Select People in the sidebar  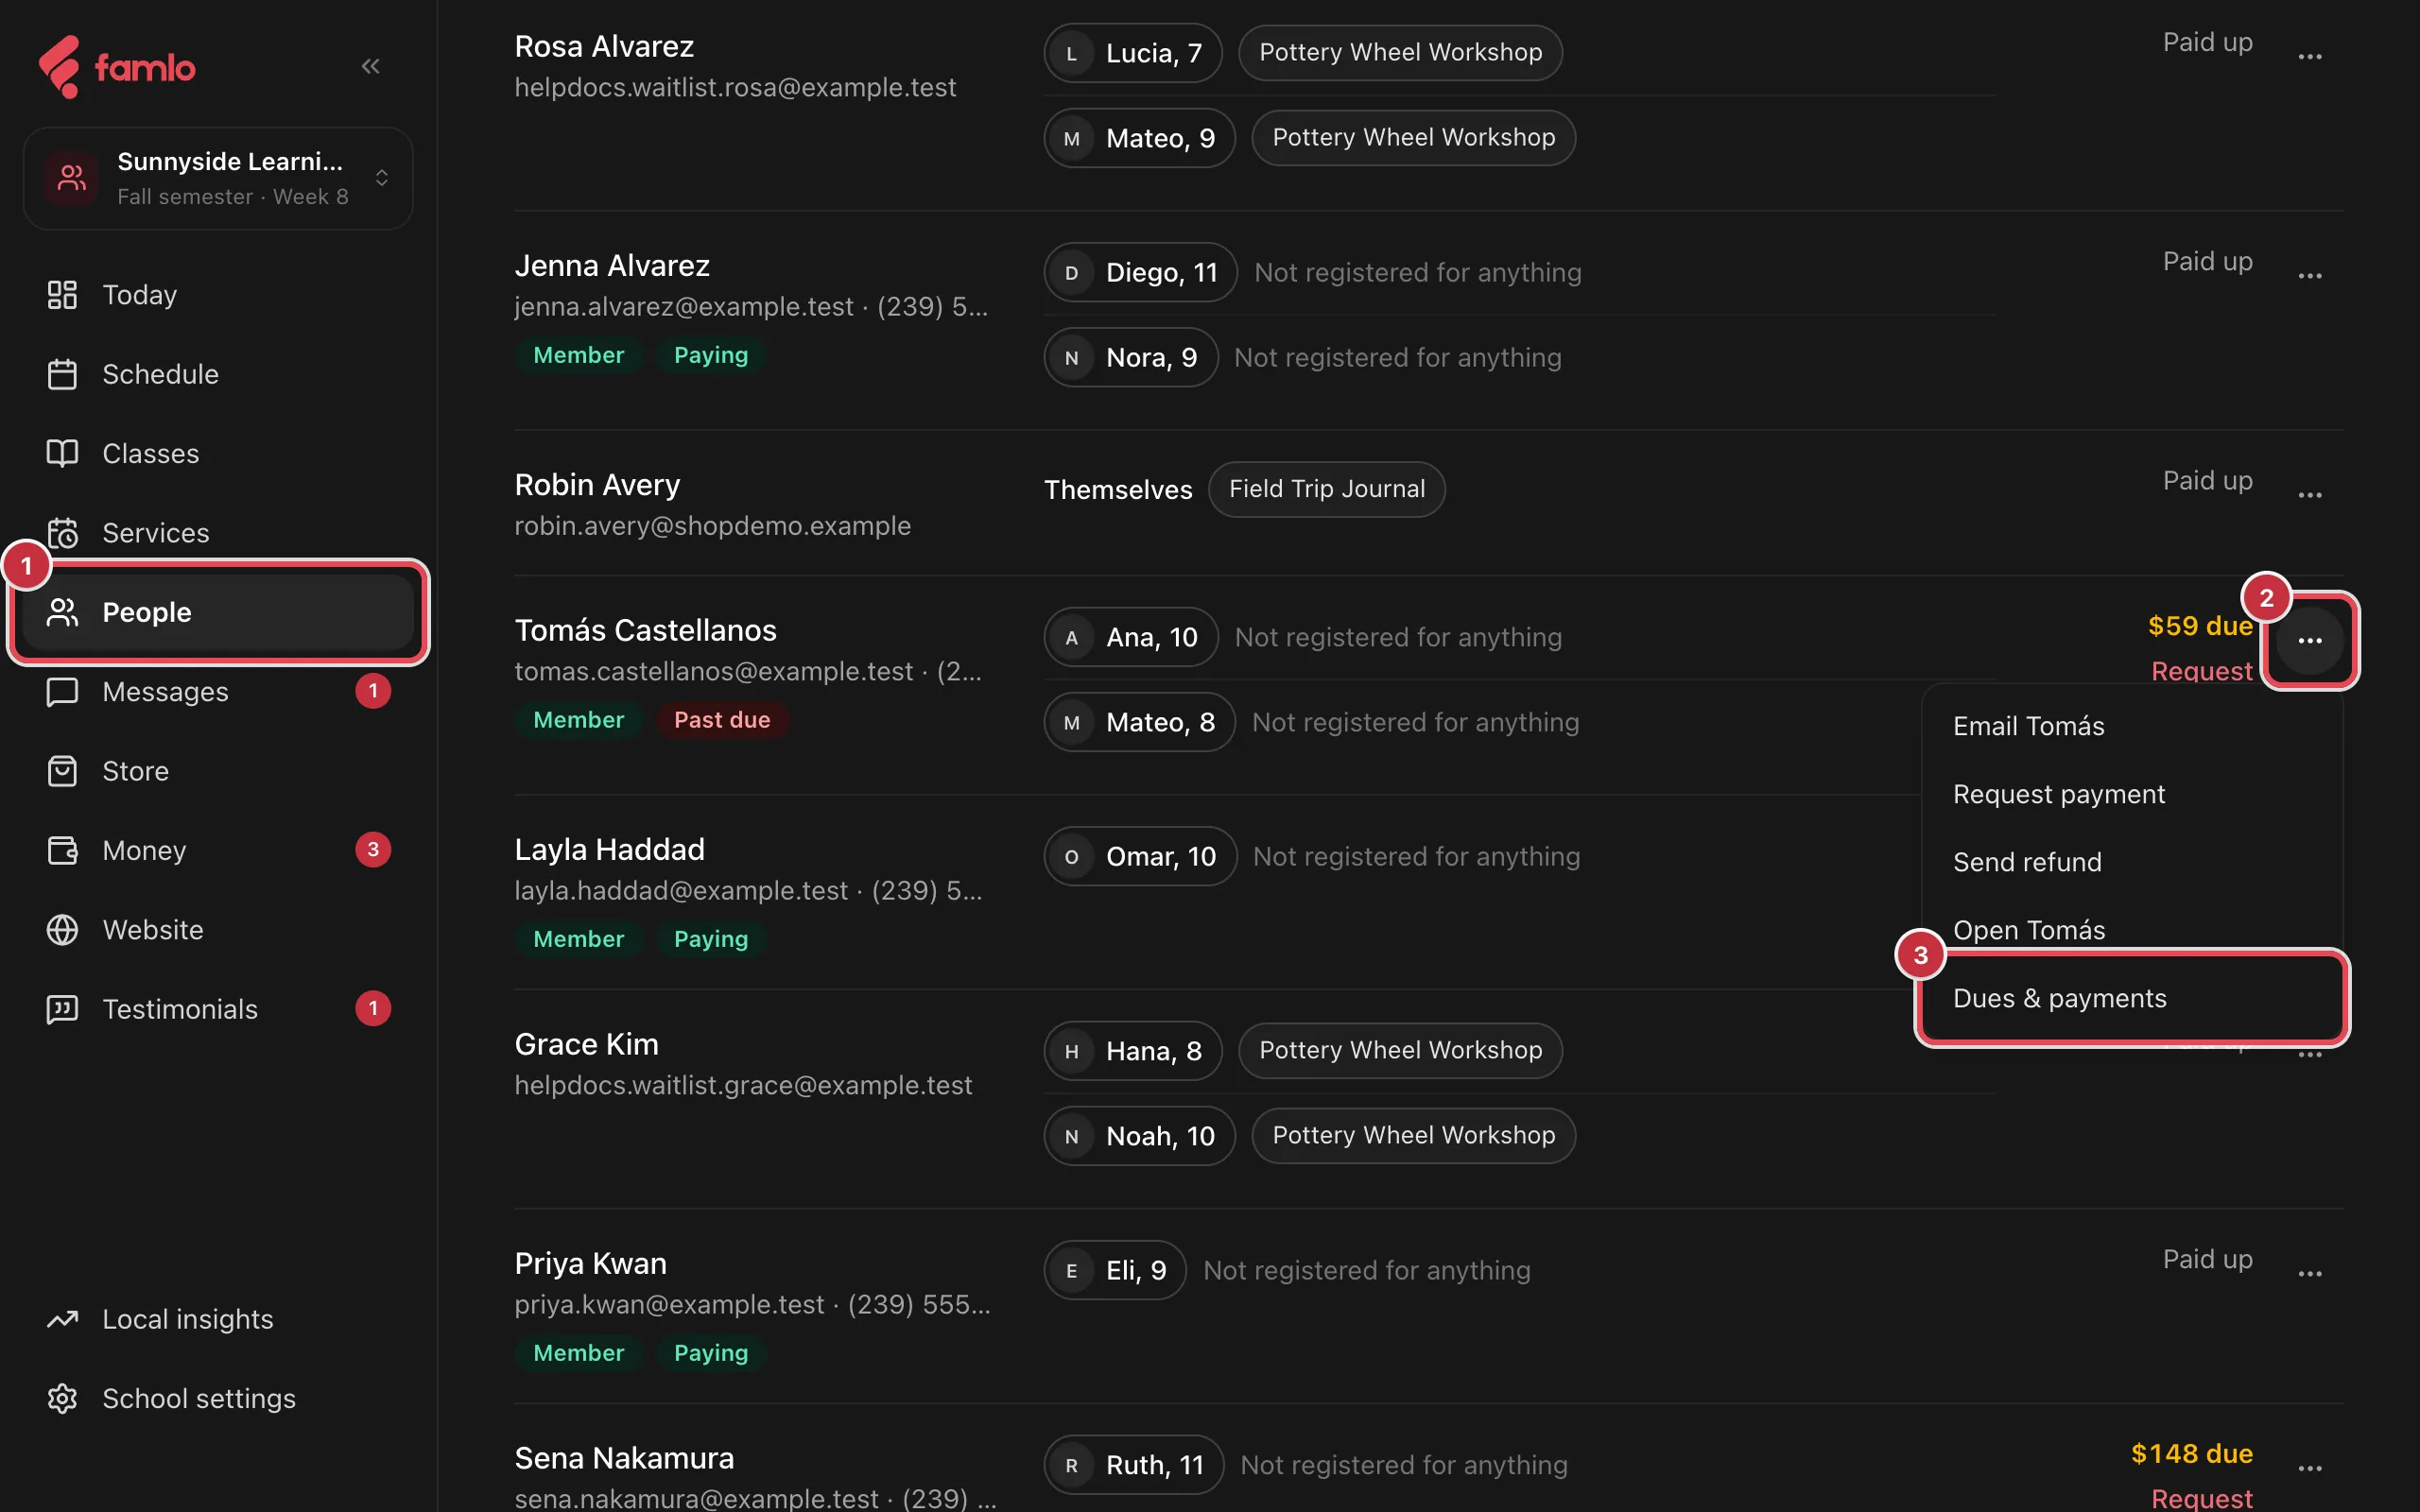218,612
